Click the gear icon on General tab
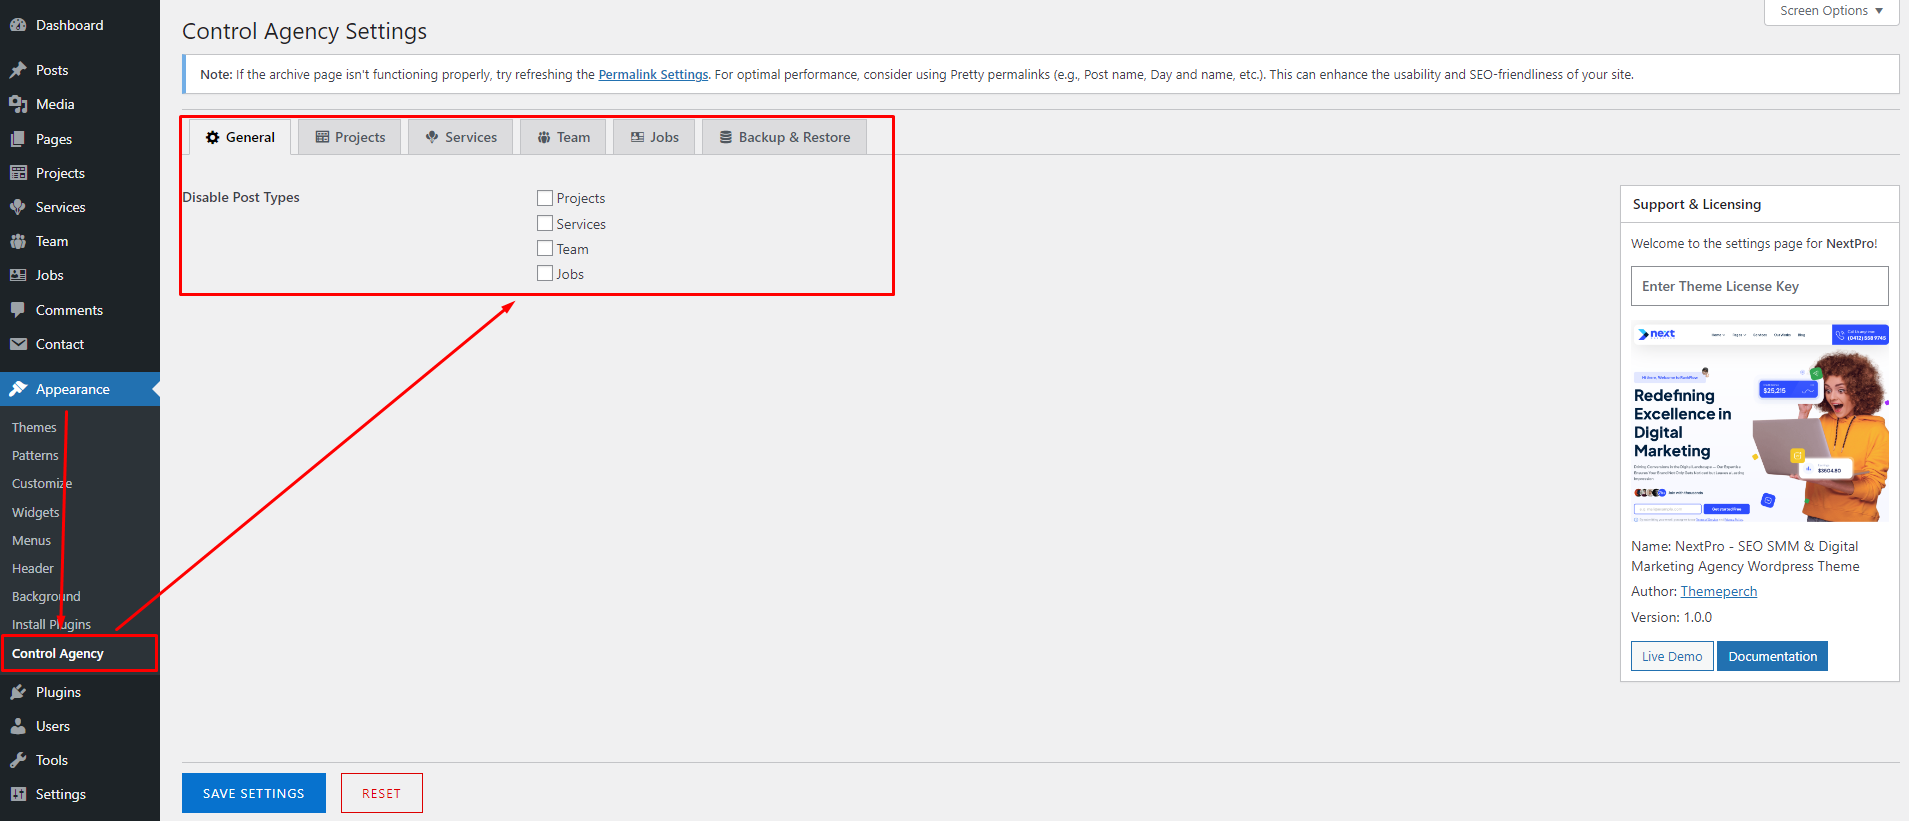Screen dimensions: 1909x821 [x=213, y=137]
